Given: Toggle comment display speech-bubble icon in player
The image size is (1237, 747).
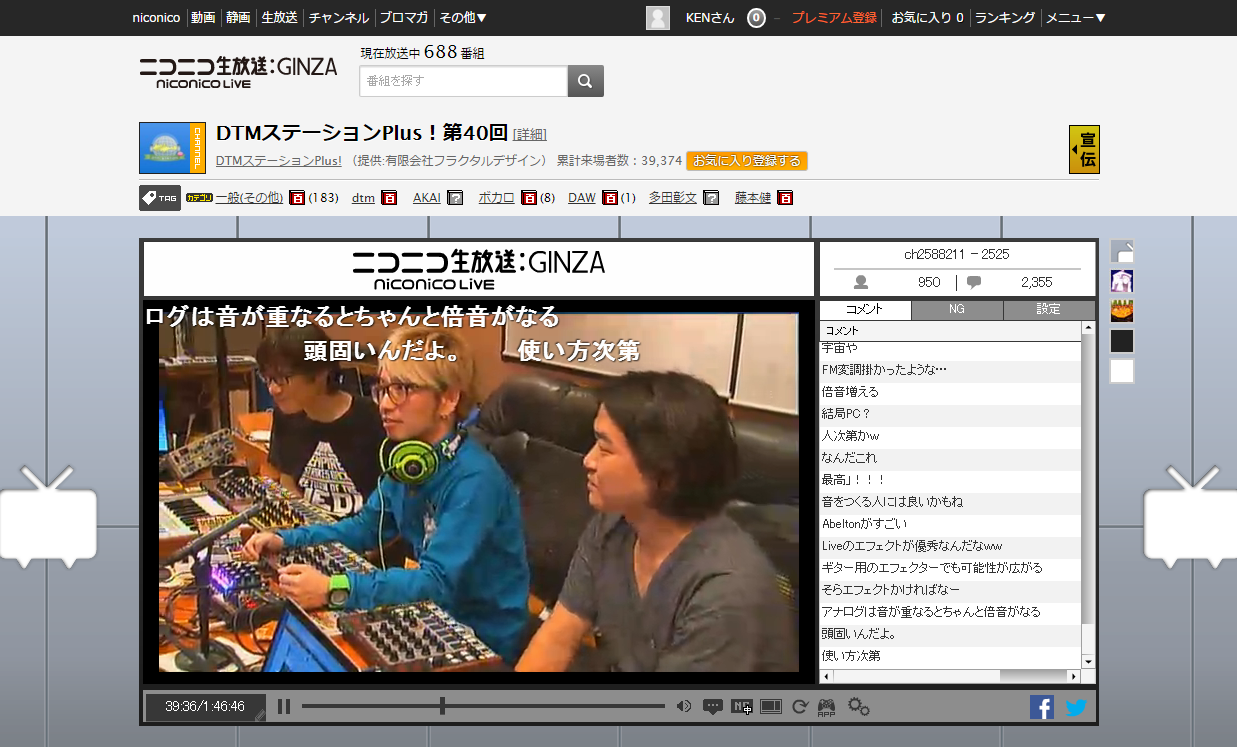Looking at the screenshot, I should click(713, 707).
